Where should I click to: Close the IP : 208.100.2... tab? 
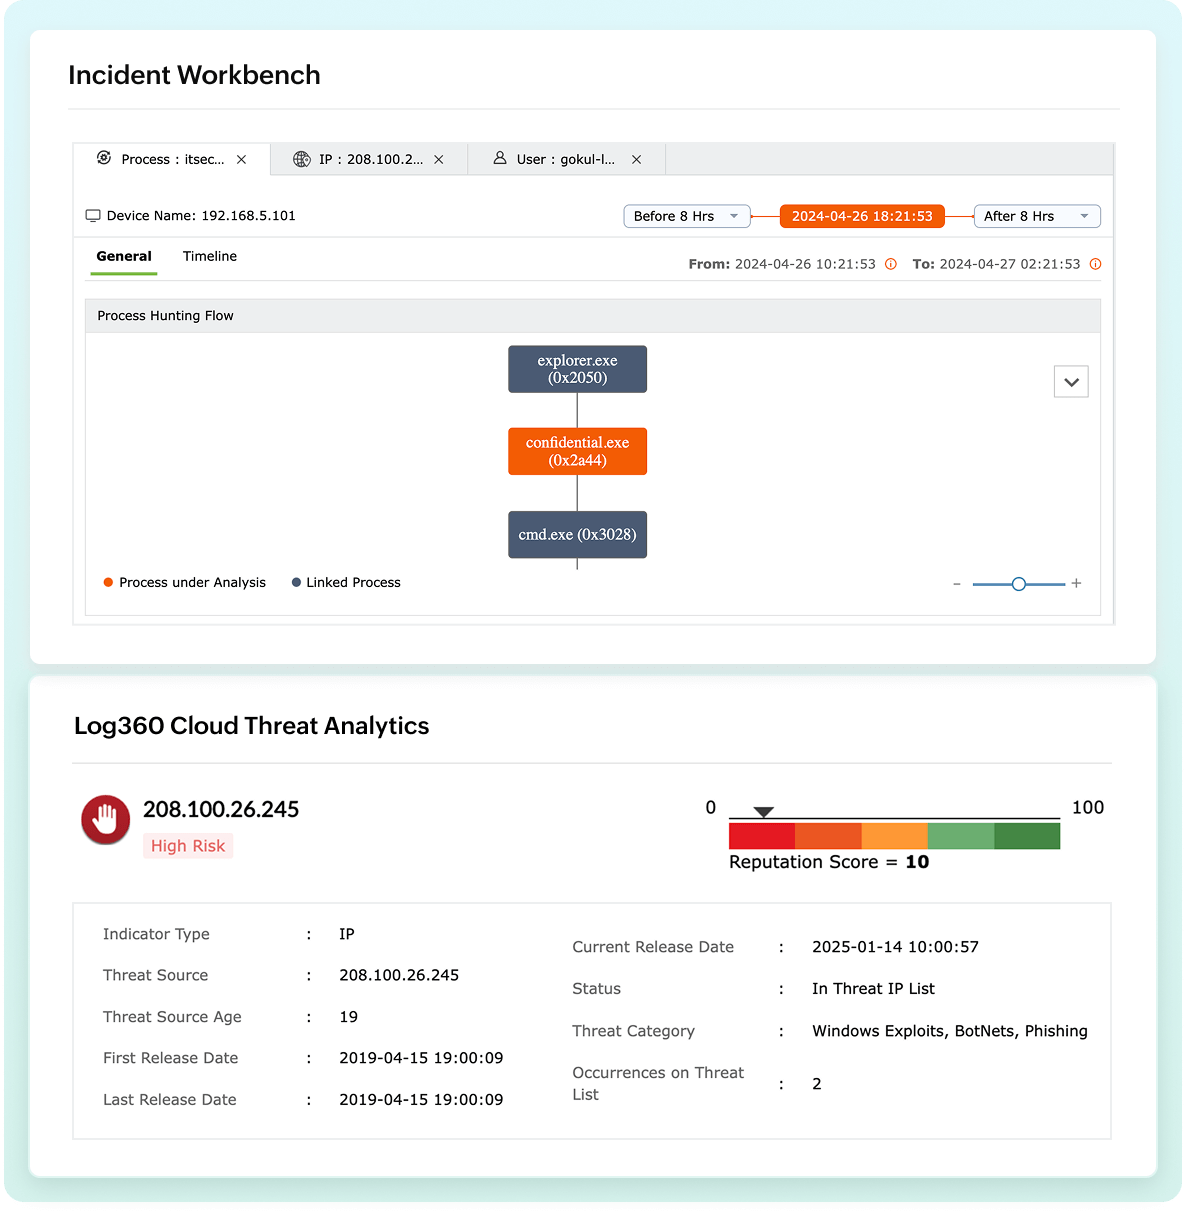coord(439,160)
